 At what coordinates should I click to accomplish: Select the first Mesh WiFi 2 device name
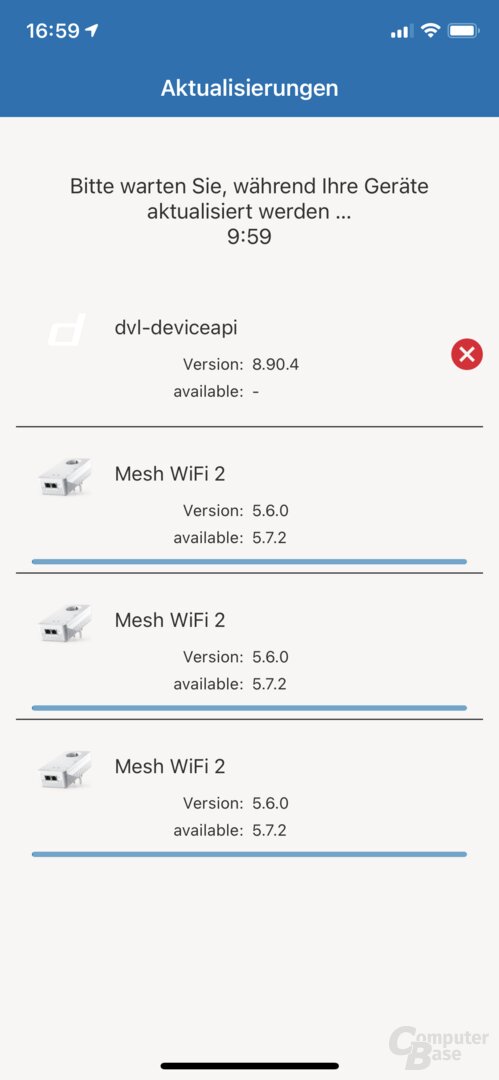point(170,474)
